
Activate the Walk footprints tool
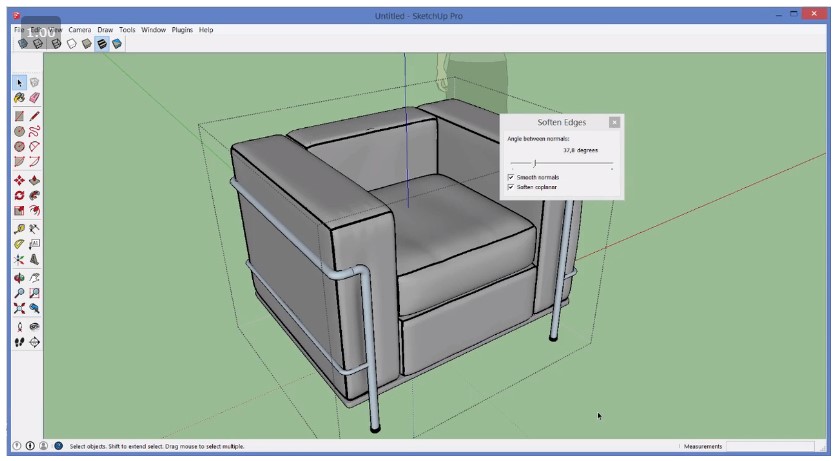coord(20,342)
